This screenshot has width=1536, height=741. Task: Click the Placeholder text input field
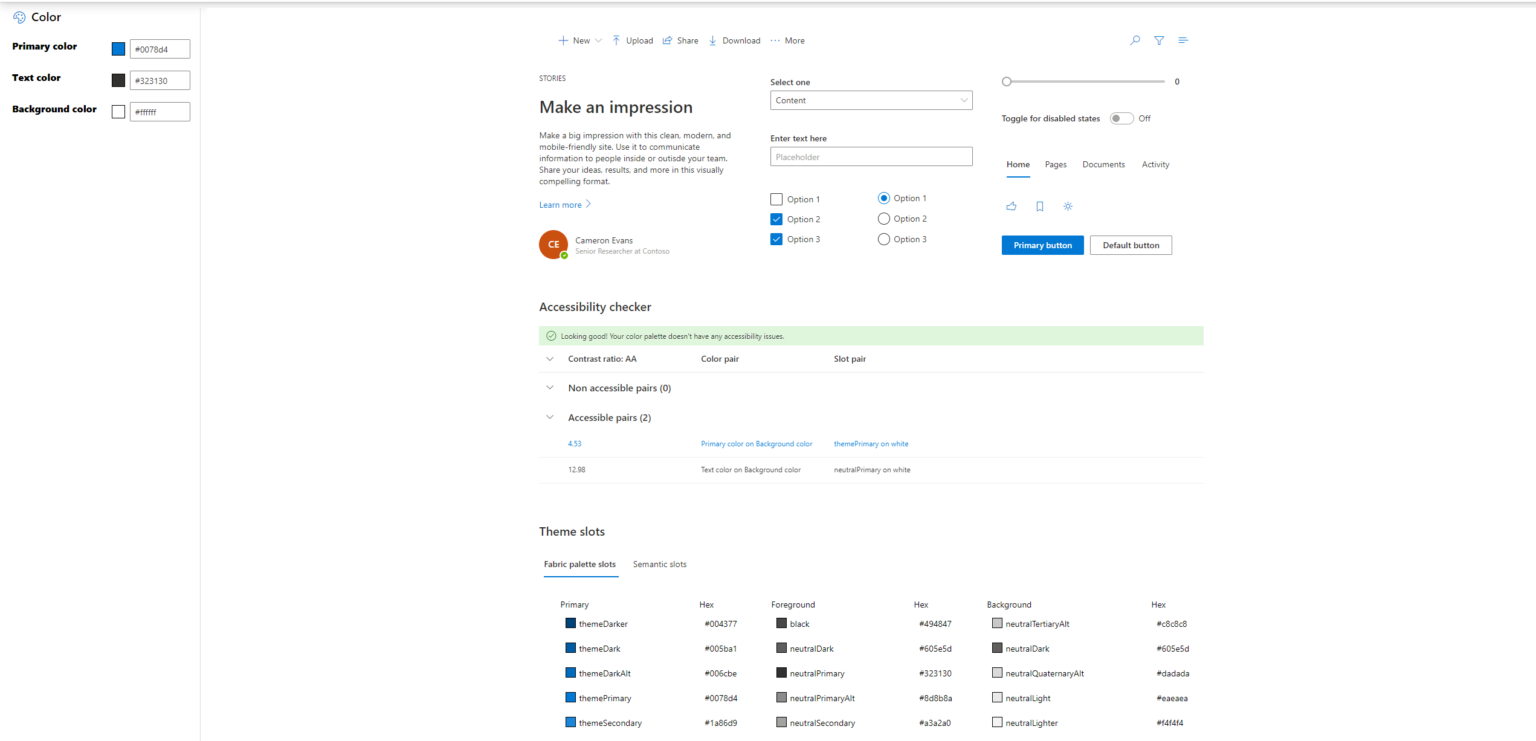coord(870,156)
